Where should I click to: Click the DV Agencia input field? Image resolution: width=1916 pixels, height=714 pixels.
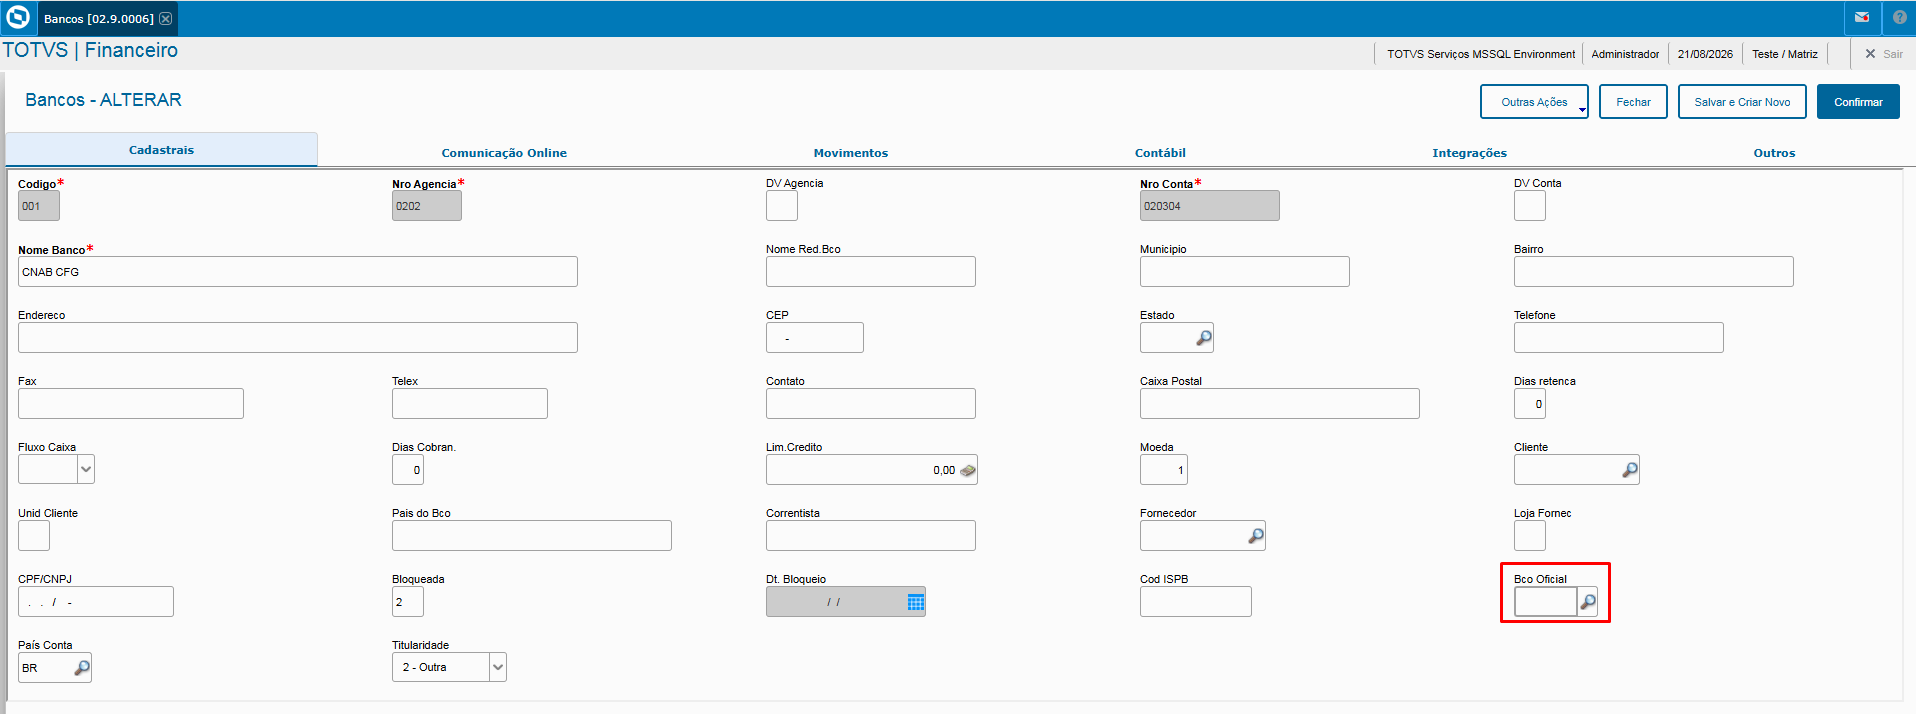pyautogui.click(x=782, y=206)
